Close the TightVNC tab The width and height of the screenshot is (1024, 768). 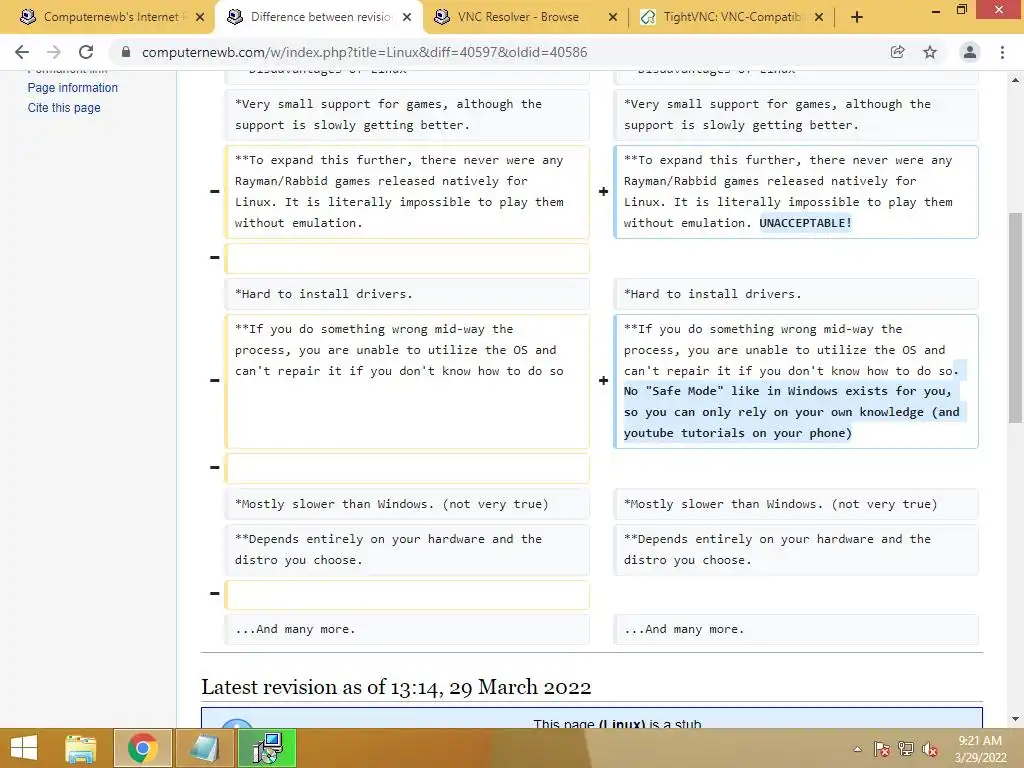tap(819, 17)
